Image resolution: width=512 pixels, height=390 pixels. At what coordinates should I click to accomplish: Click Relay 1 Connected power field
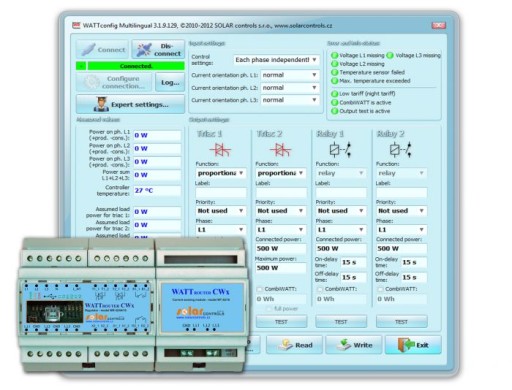(341, 249)
